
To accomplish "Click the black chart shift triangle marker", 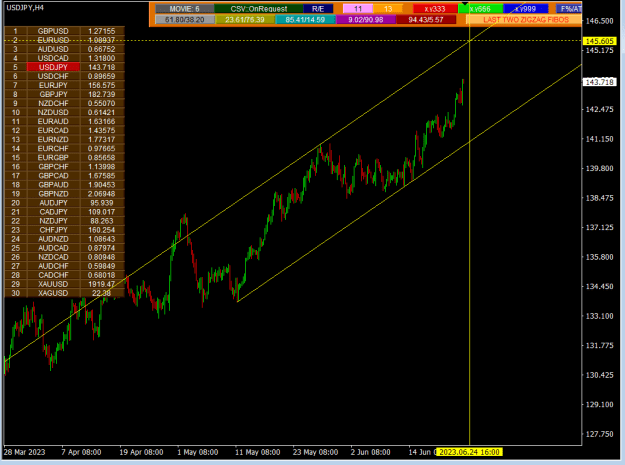I will 465,4.
